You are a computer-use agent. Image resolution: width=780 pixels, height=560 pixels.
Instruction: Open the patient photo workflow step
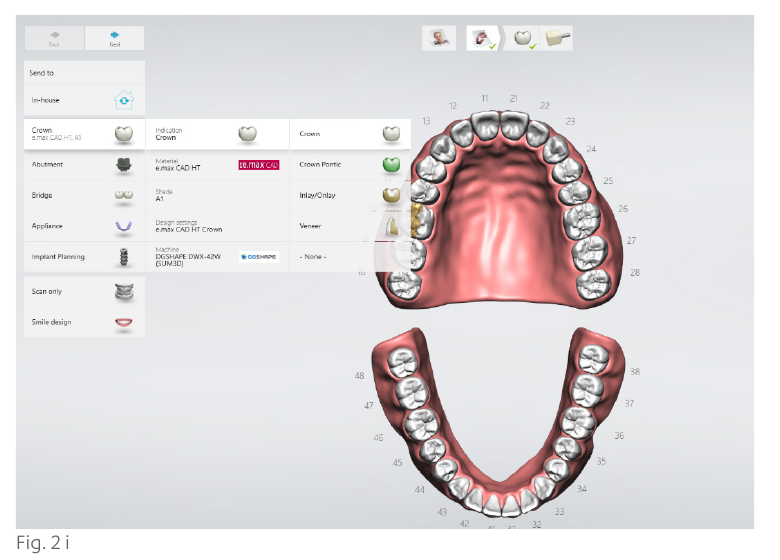pos(439,38)
